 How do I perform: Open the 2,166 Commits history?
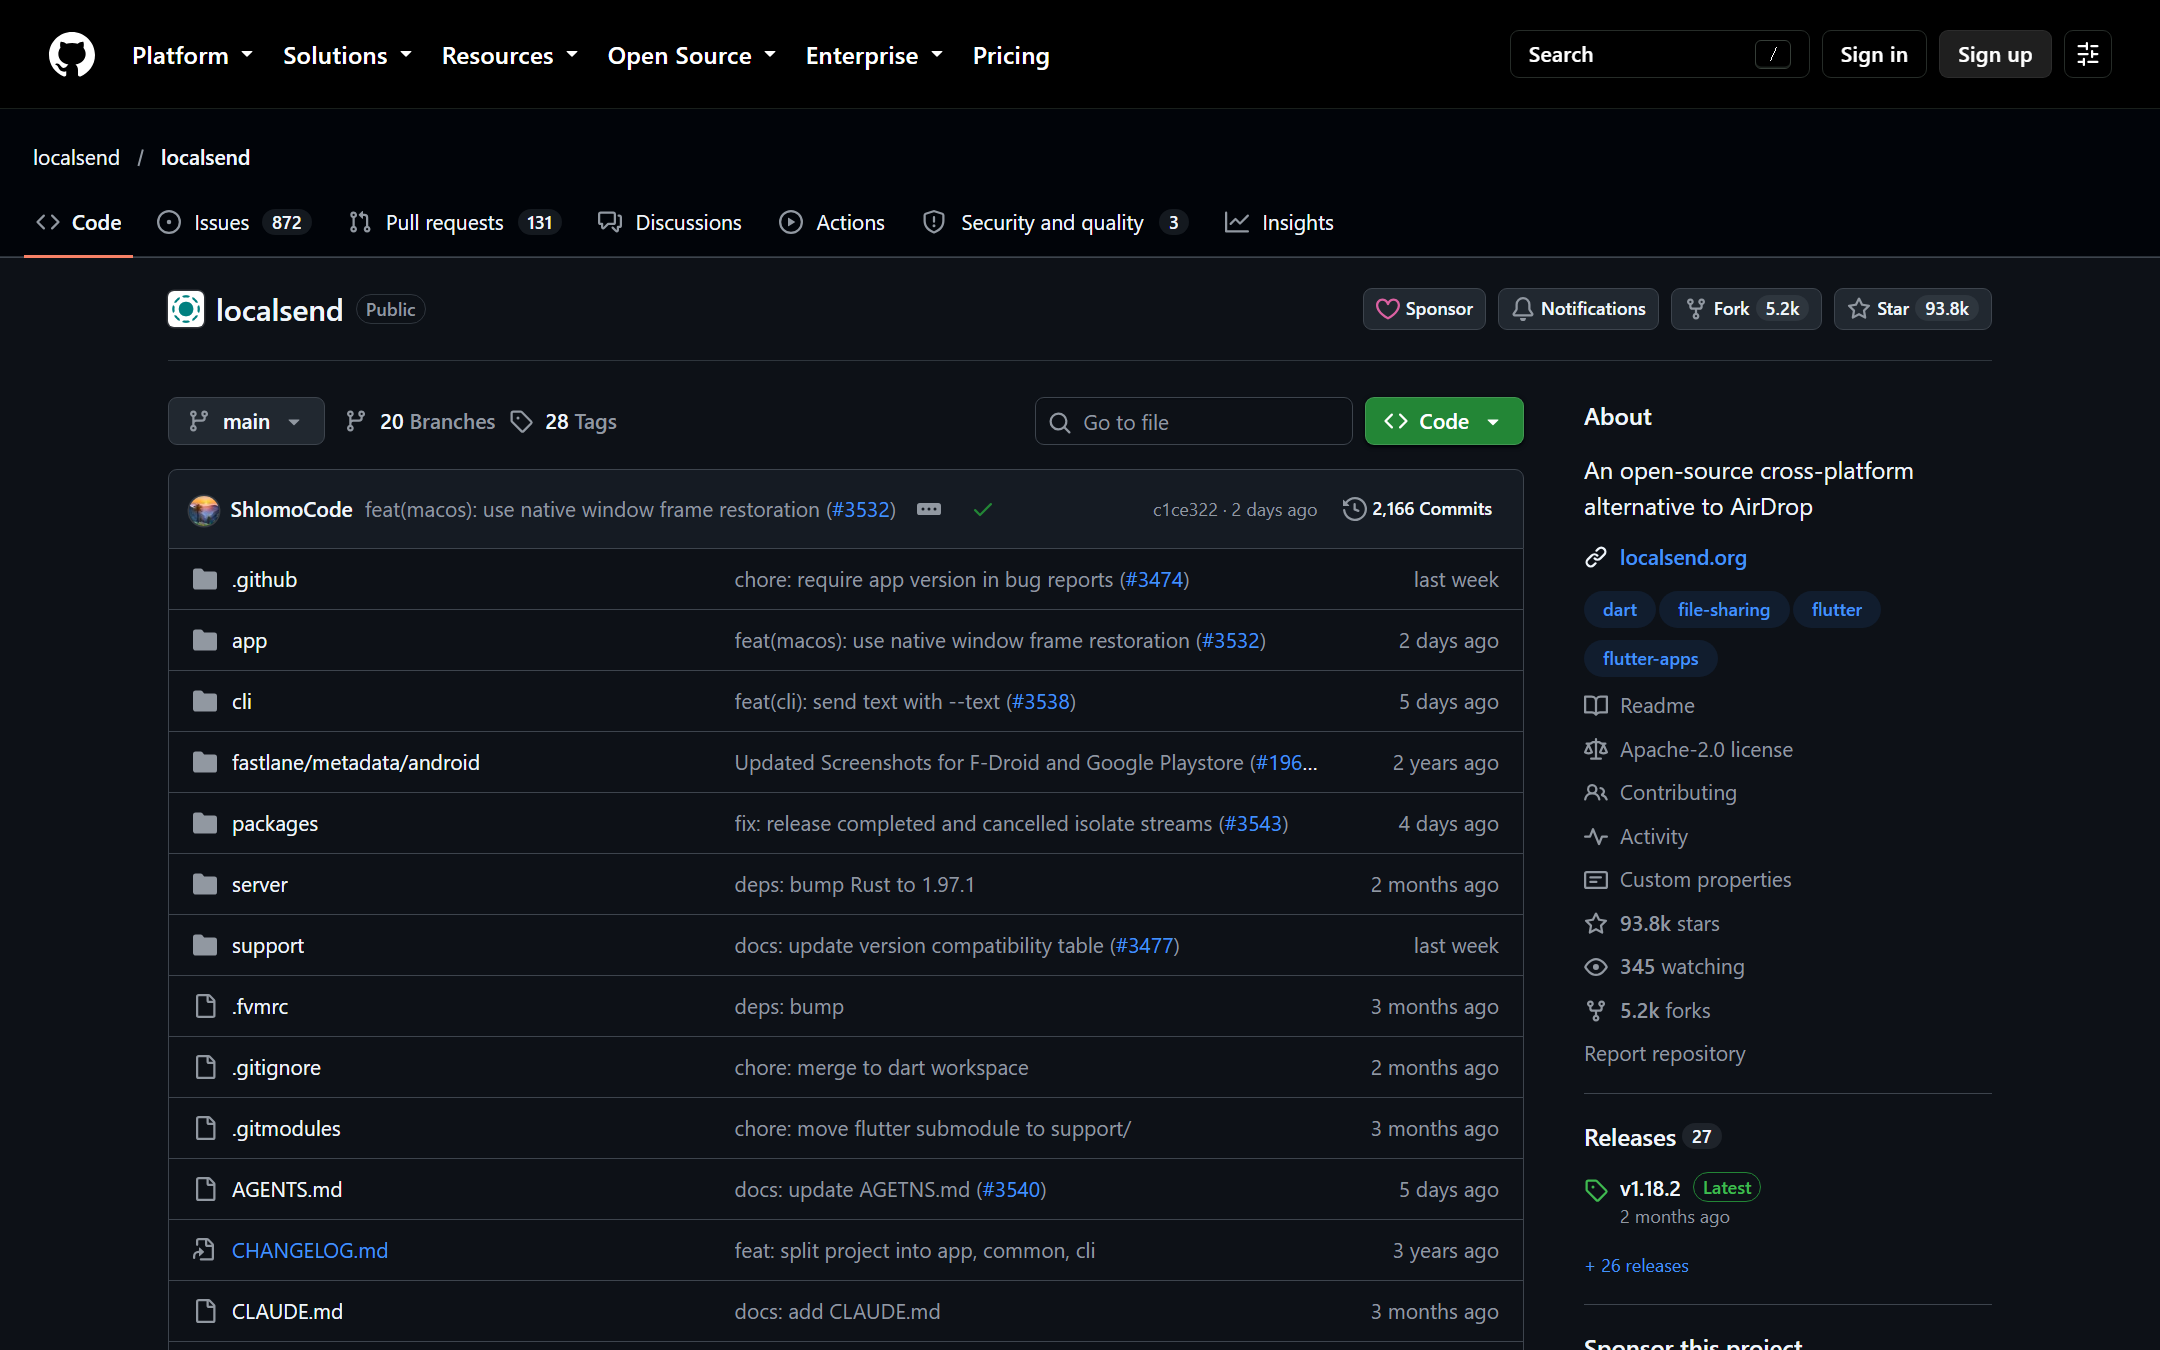[x=1418, y=509]
